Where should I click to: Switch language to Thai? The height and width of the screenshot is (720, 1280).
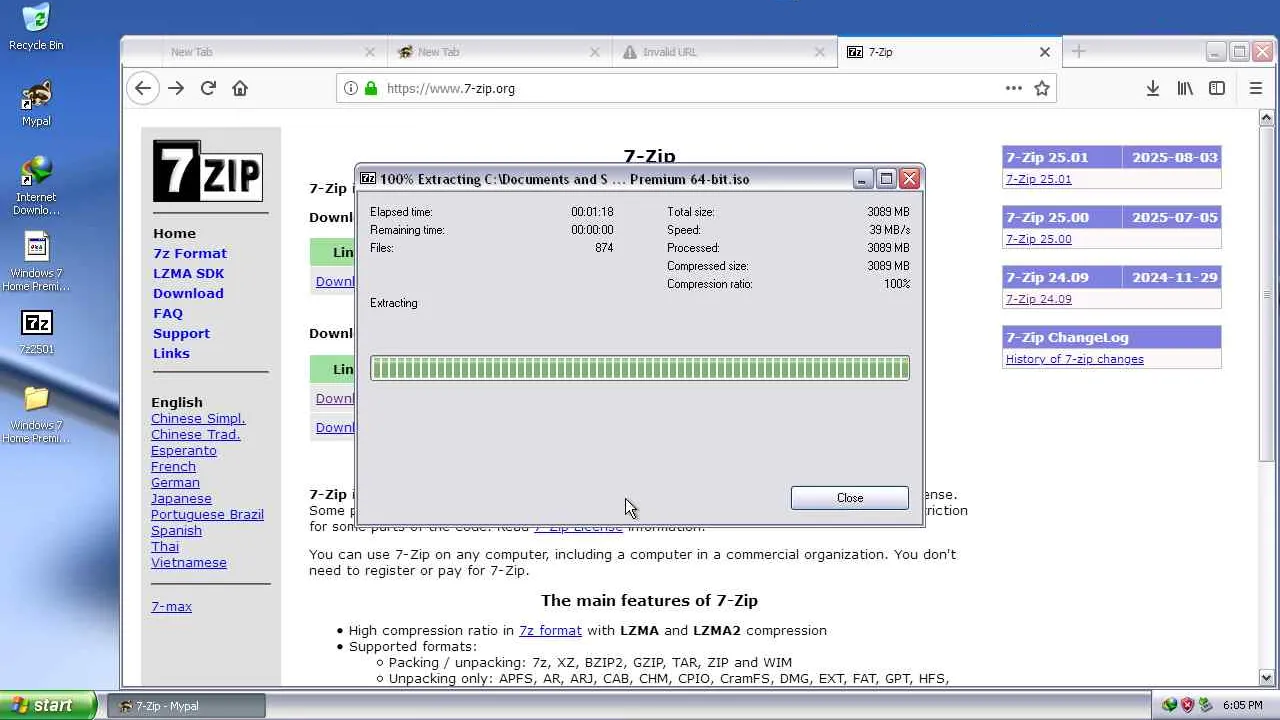point(165,546)
